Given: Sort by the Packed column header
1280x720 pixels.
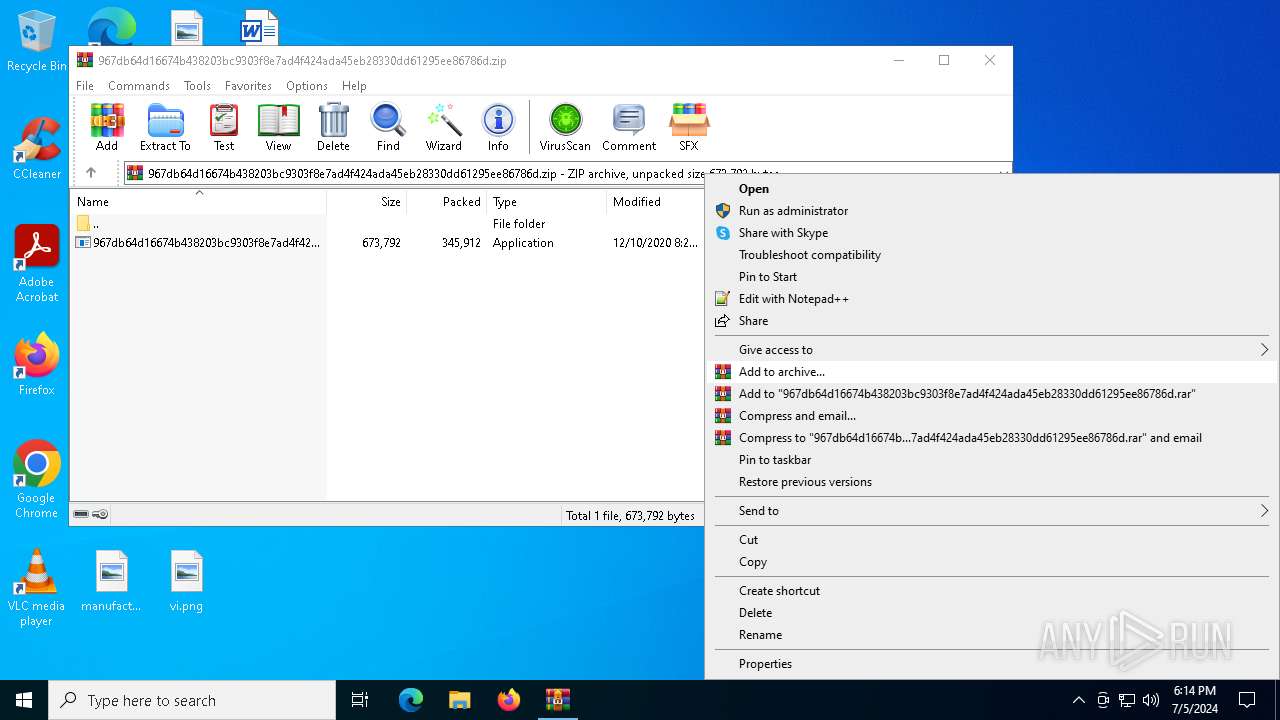Looking at the screenshot, I should [x=447, y=201].
